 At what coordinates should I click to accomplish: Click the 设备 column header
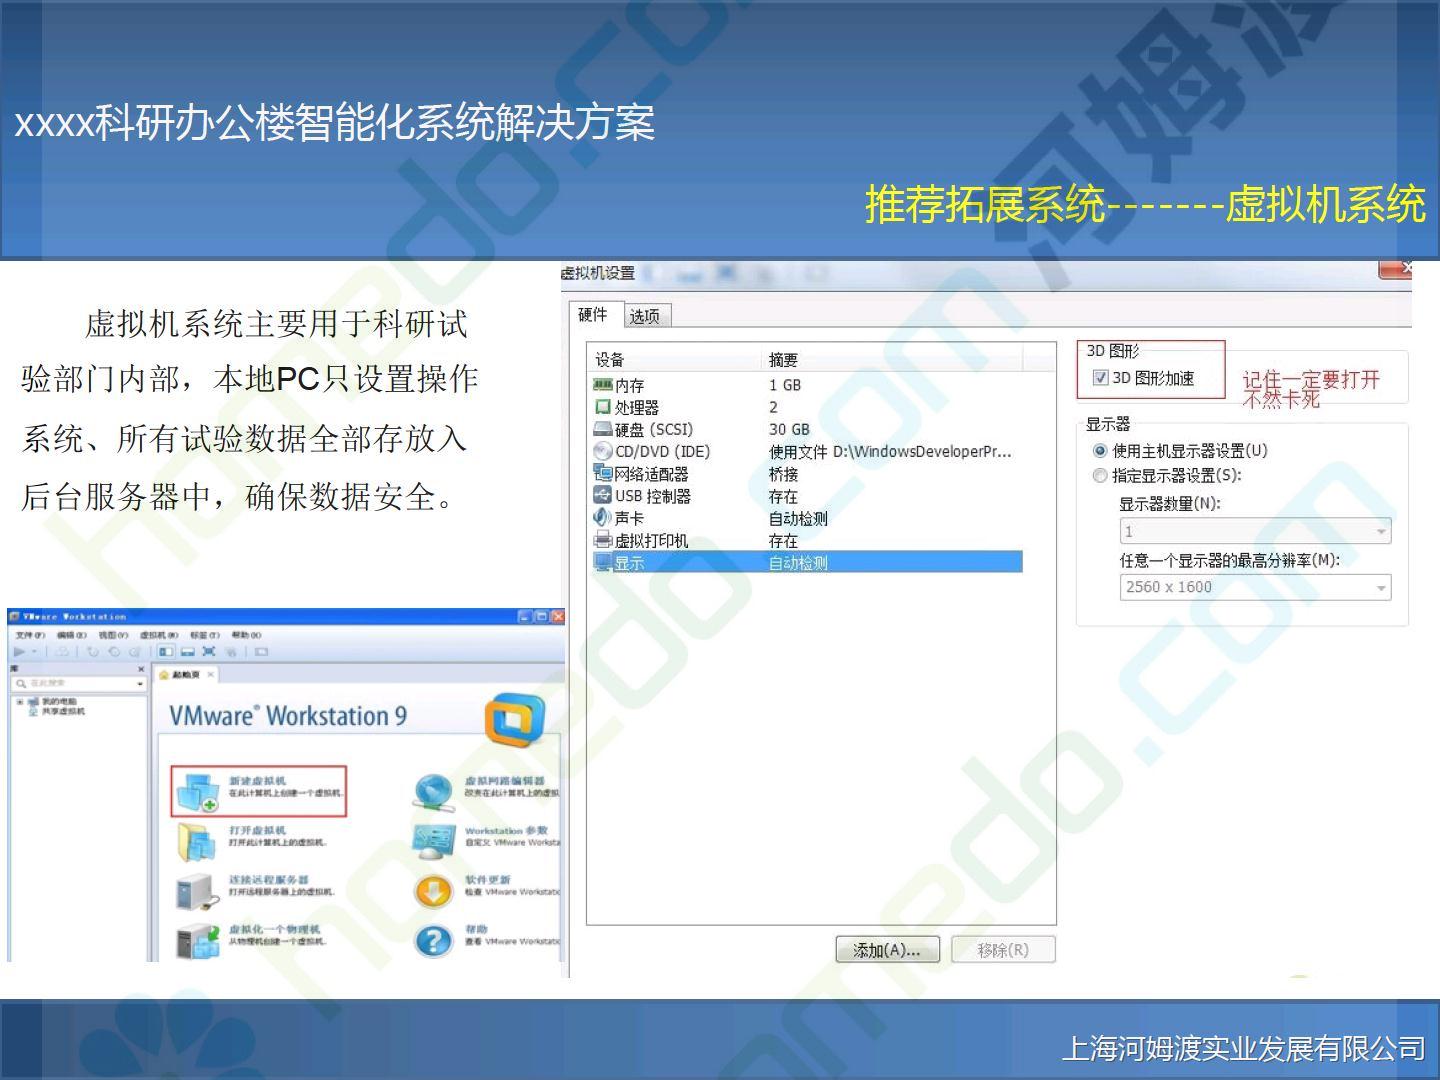pos(676,360)
